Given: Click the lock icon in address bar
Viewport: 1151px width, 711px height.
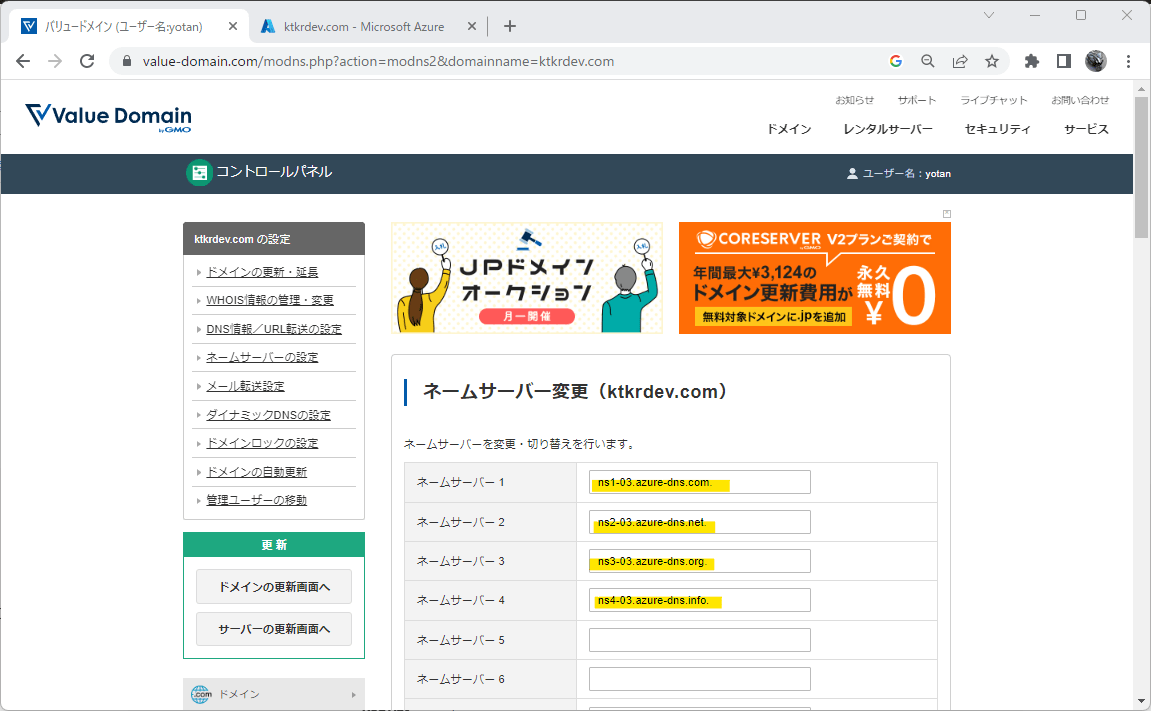Looking at the screenshot, I should click(126, 61).
